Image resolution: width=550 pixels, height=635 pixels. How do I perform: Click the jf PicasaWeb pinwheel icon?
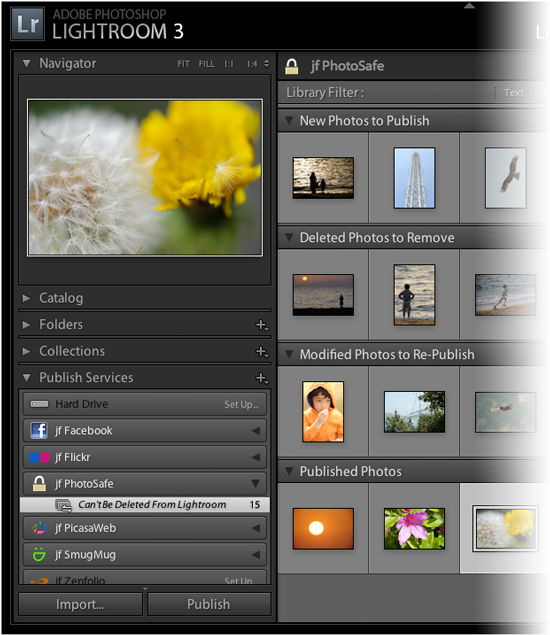pos(39,528)
